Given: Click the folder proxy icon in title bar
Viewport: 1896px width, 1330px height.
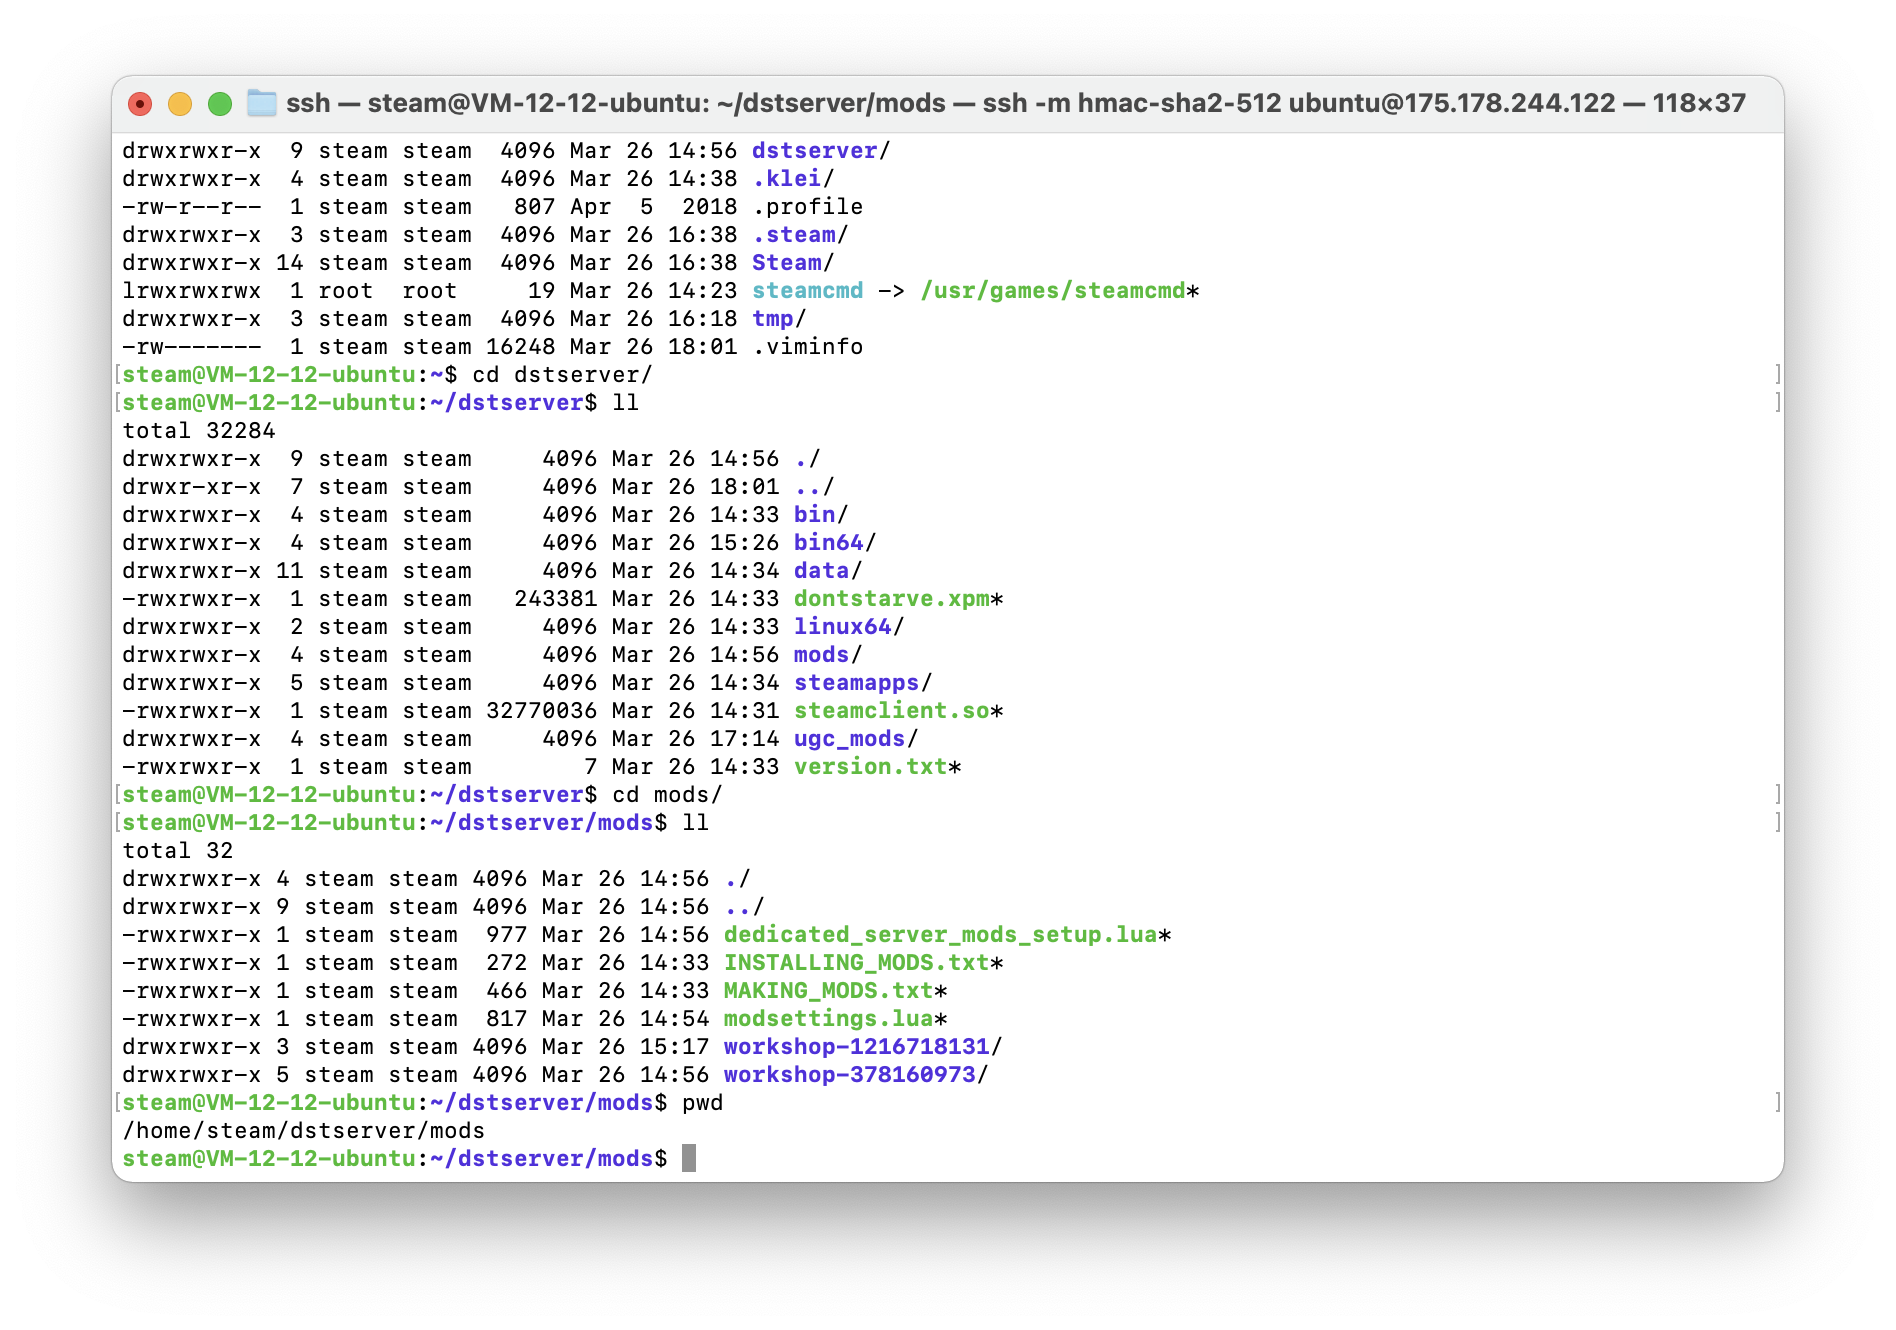Looking at the screenshot, I should [261, 103].
